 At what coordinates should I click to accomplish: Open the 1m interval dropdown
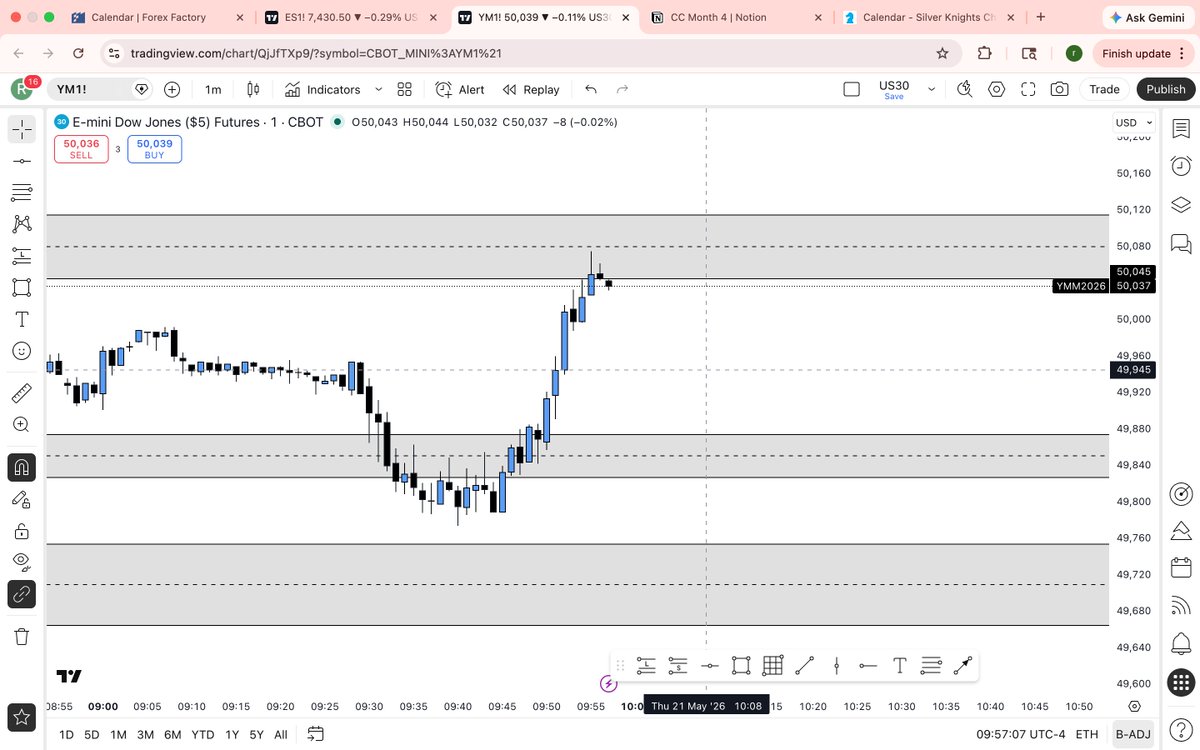pyautogui.click(x=213, y=89)
